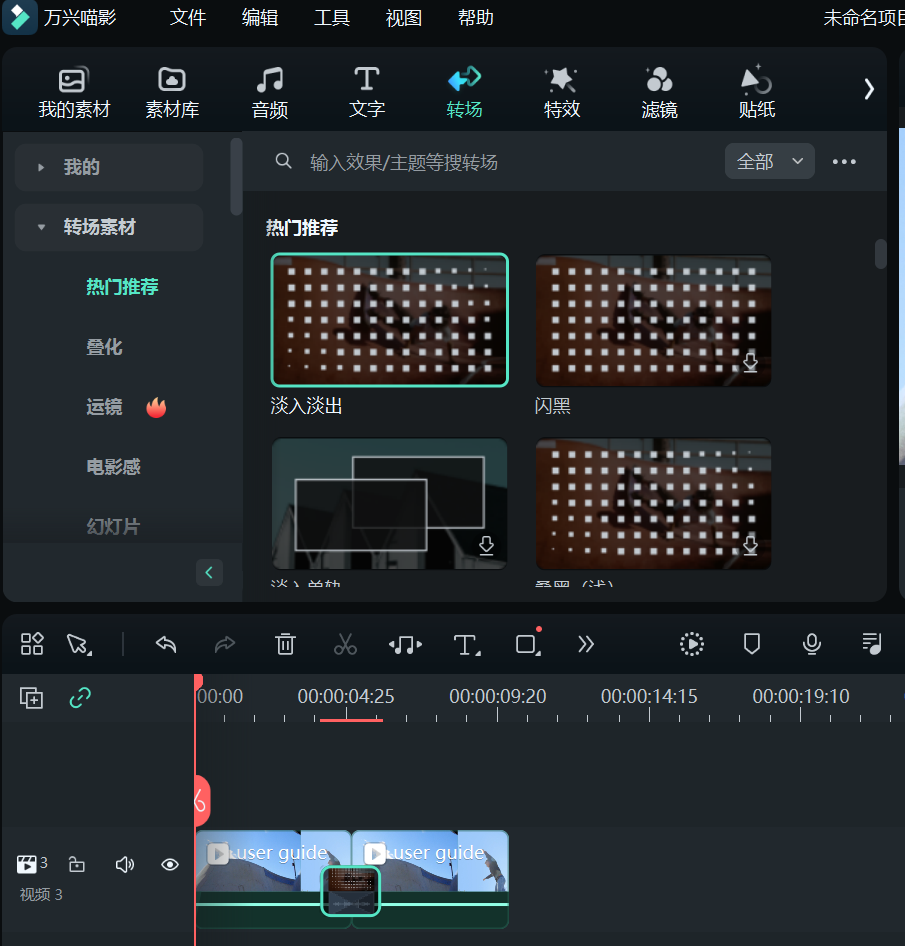
Task: Click the undo icon in the timeline toolbar
Action: tap(166, 644)
